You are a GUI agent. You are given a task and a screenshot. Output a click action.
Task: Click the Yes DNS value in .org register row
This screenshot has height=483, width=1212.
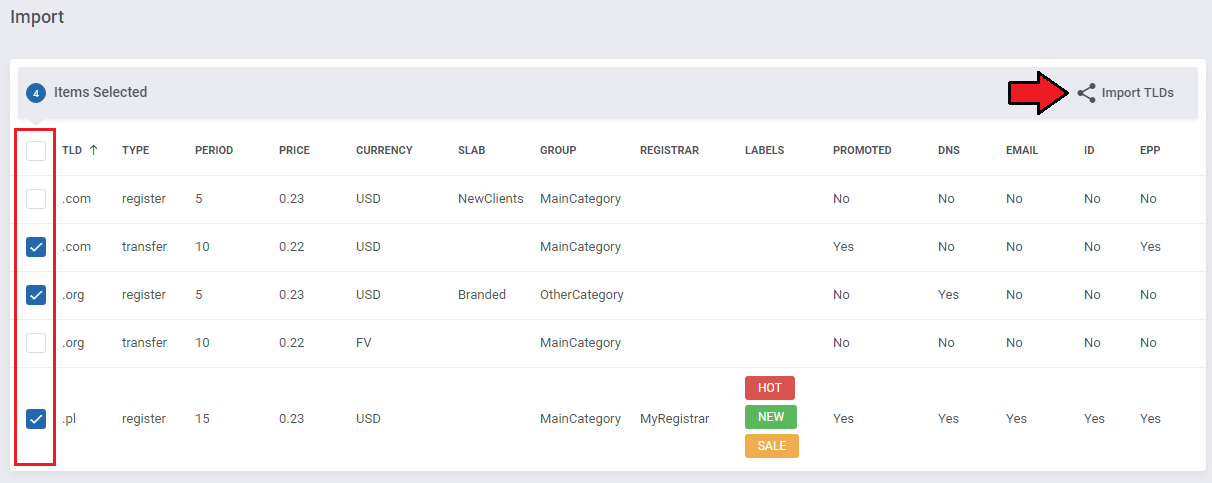pos(949,295)
